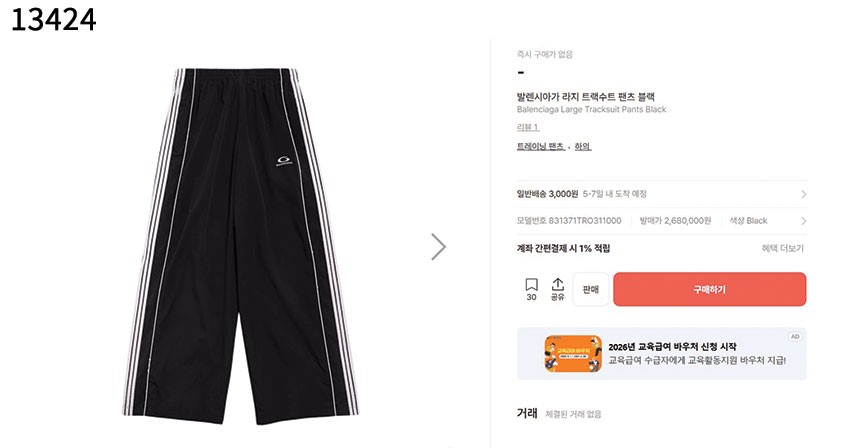Open the 리뷰 1 reviews link
Viewport: 860px width, 448px height.
point(528,127)
